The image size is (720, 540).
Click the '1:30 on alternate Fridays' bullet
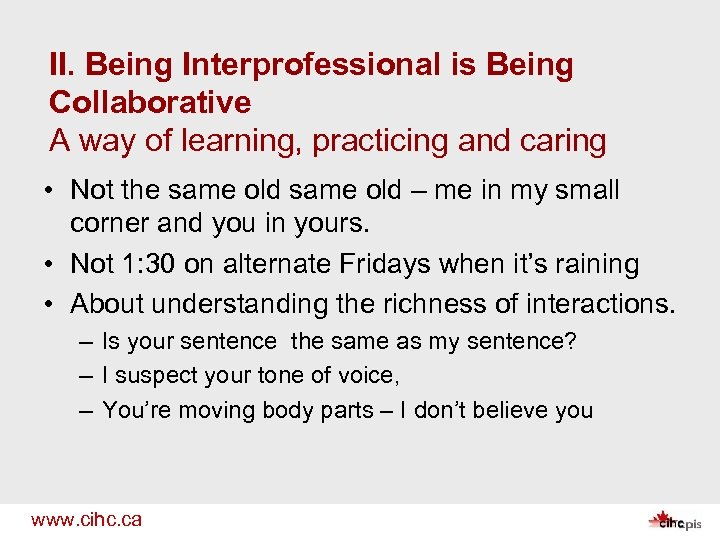coord(354,264)
